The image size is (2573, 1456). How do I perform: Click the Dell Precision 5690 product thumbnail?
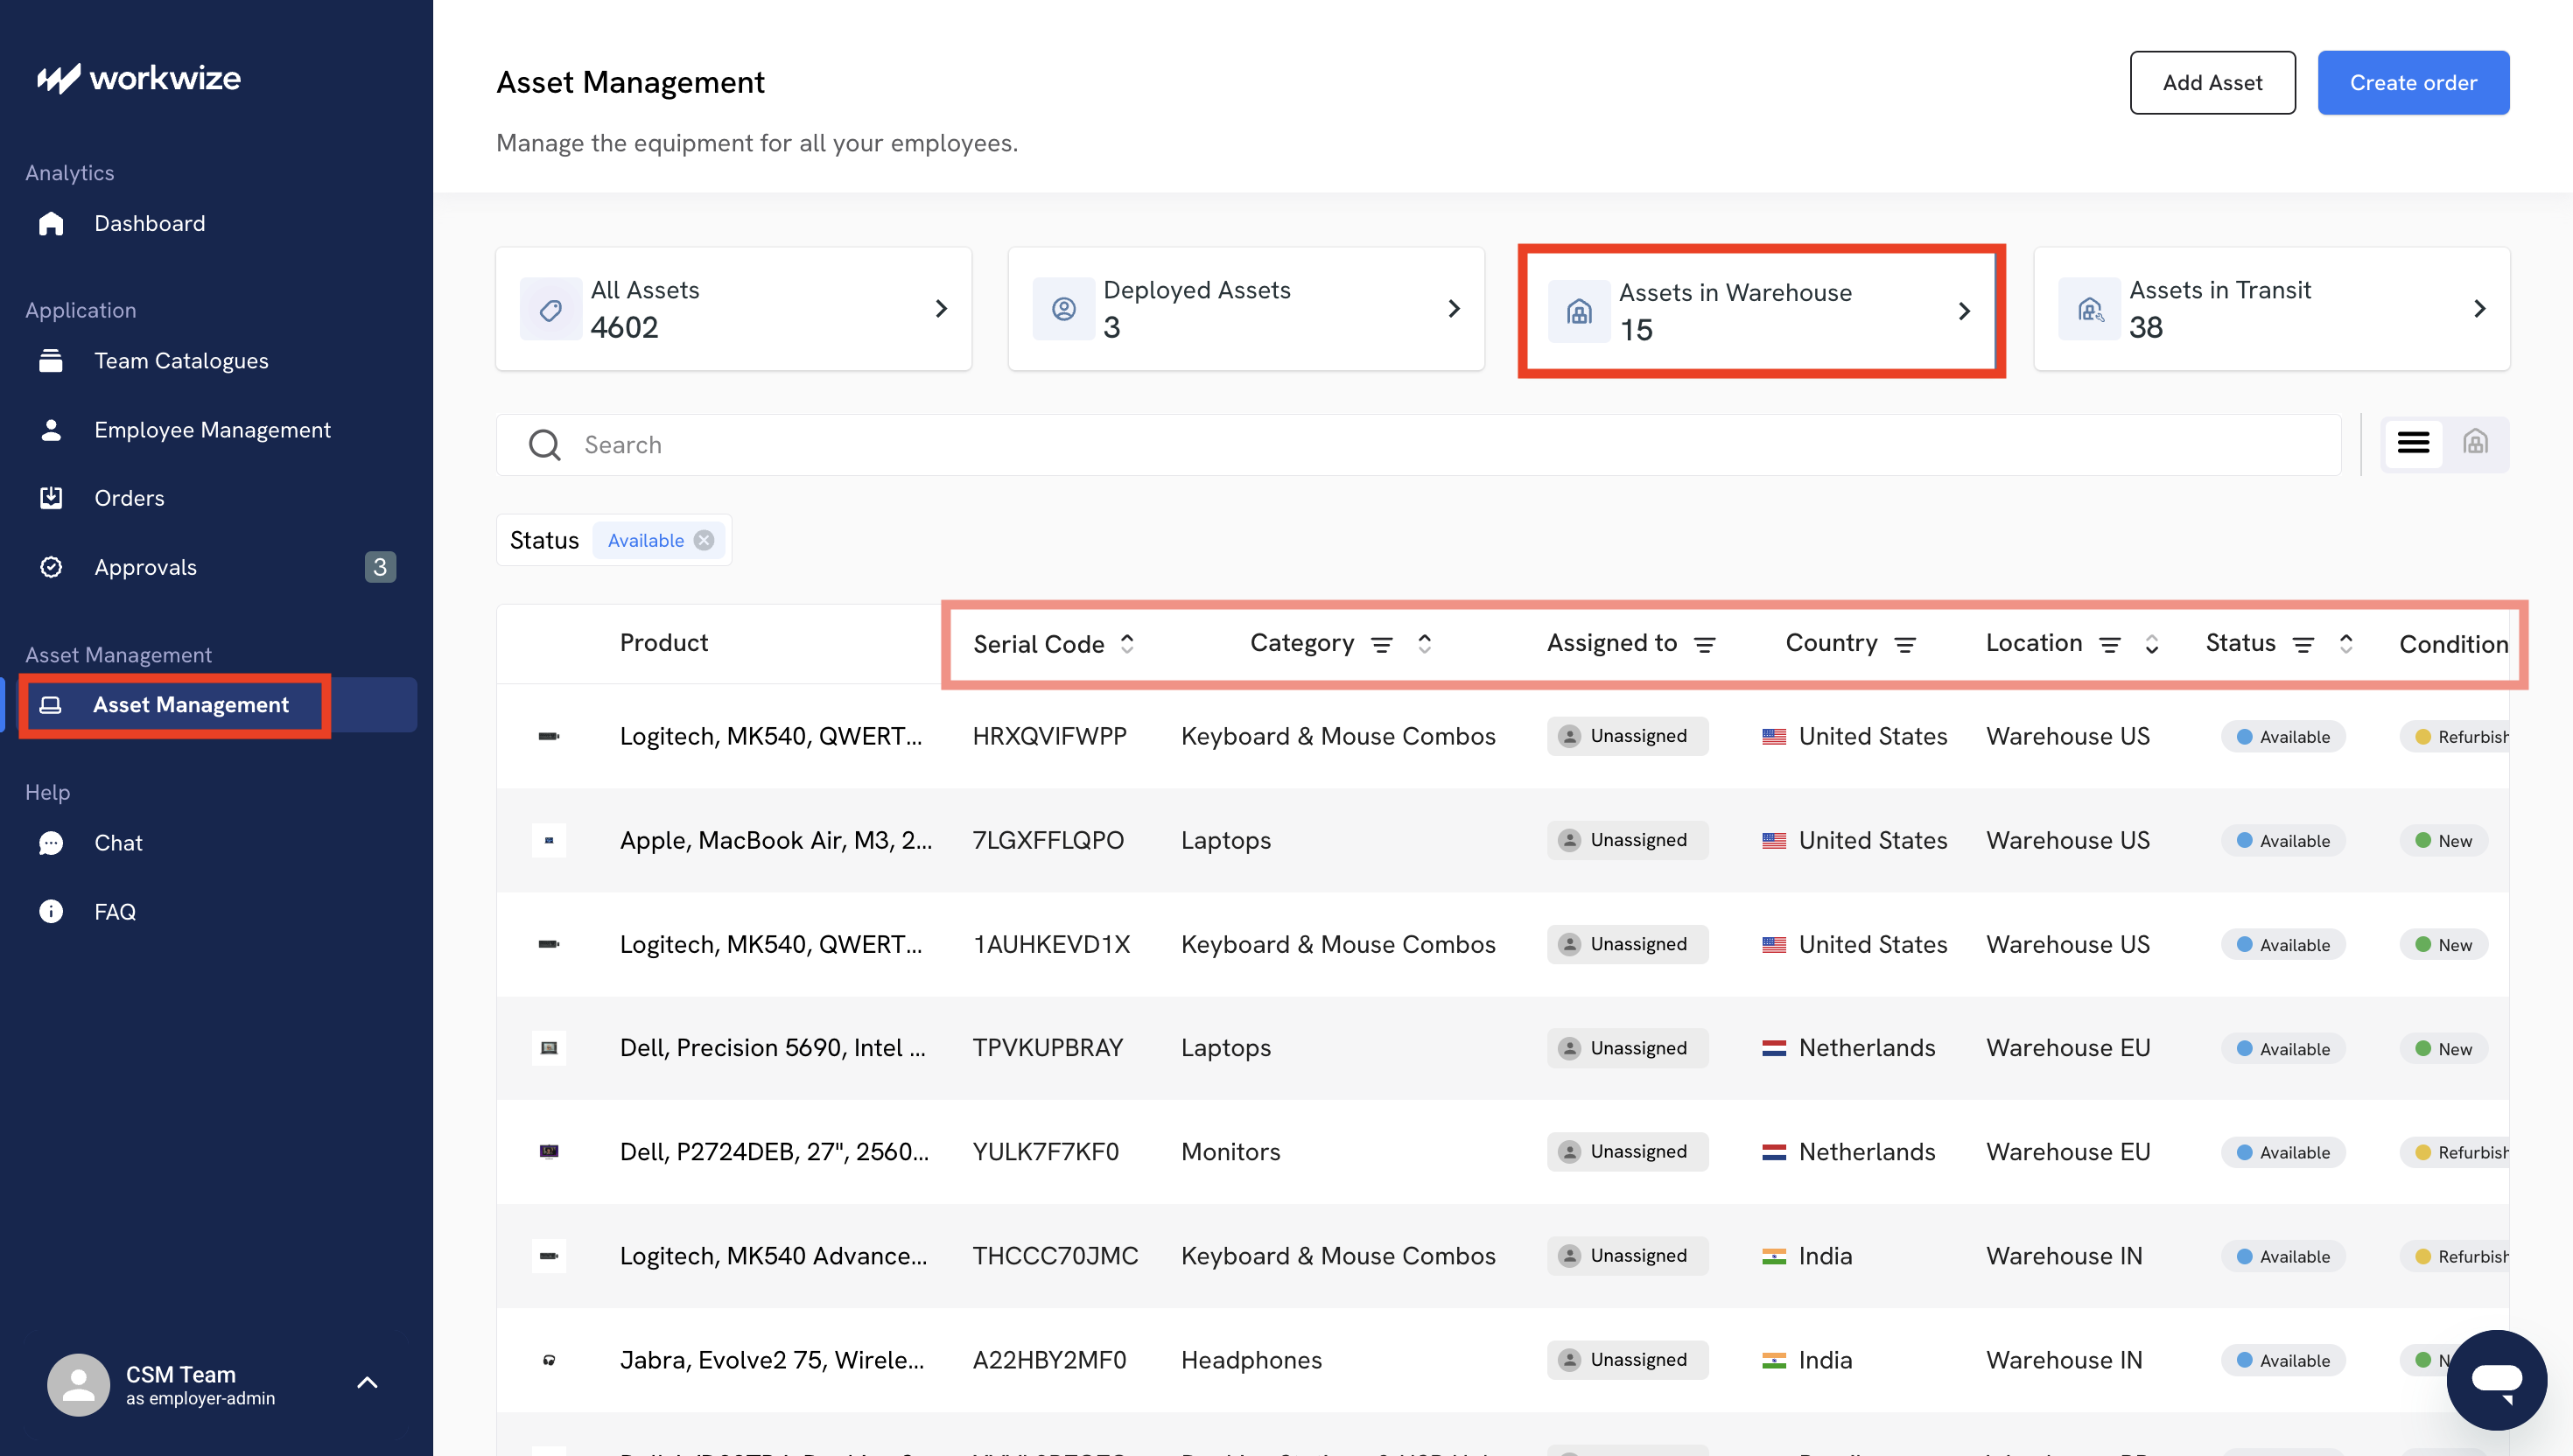[549, 1048]
